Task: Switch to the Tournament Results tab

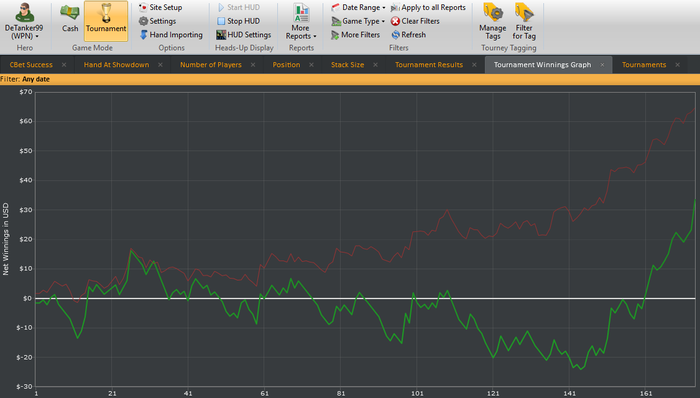Action: point(429,65)
